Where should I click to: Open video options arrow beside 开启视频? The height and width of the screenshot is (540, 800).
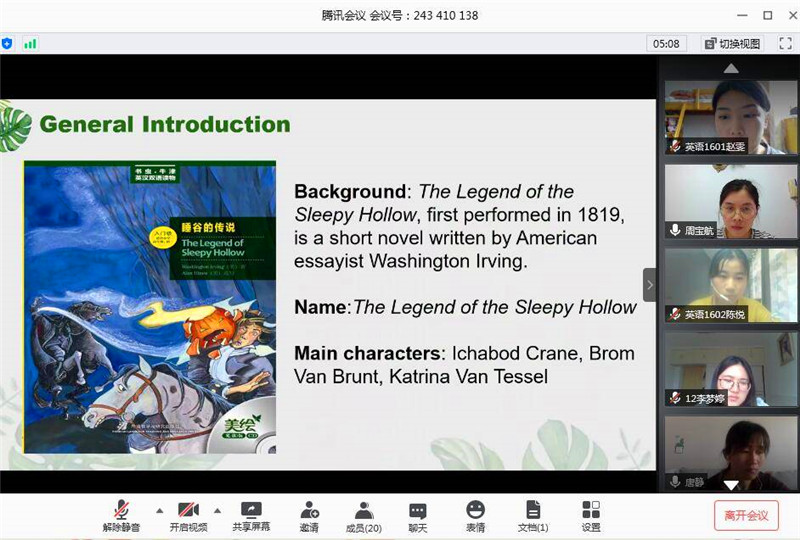point(218,509)
